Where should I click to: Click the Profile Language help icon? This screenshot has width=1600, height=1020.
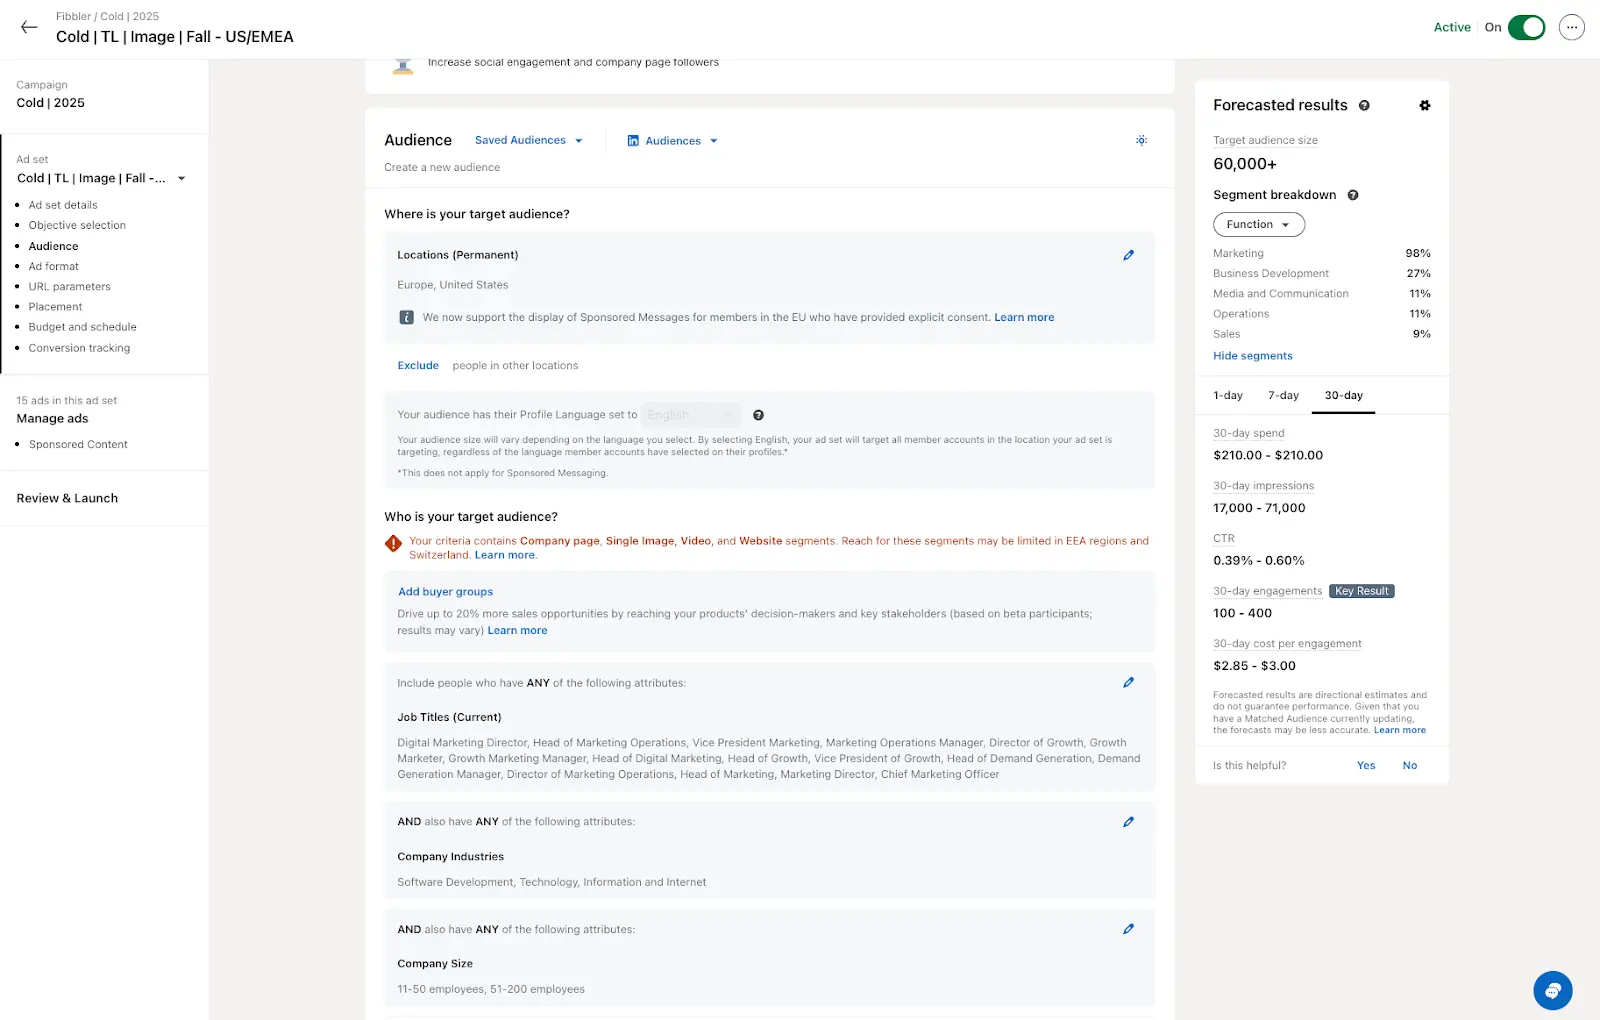click(x=758, y=415)
